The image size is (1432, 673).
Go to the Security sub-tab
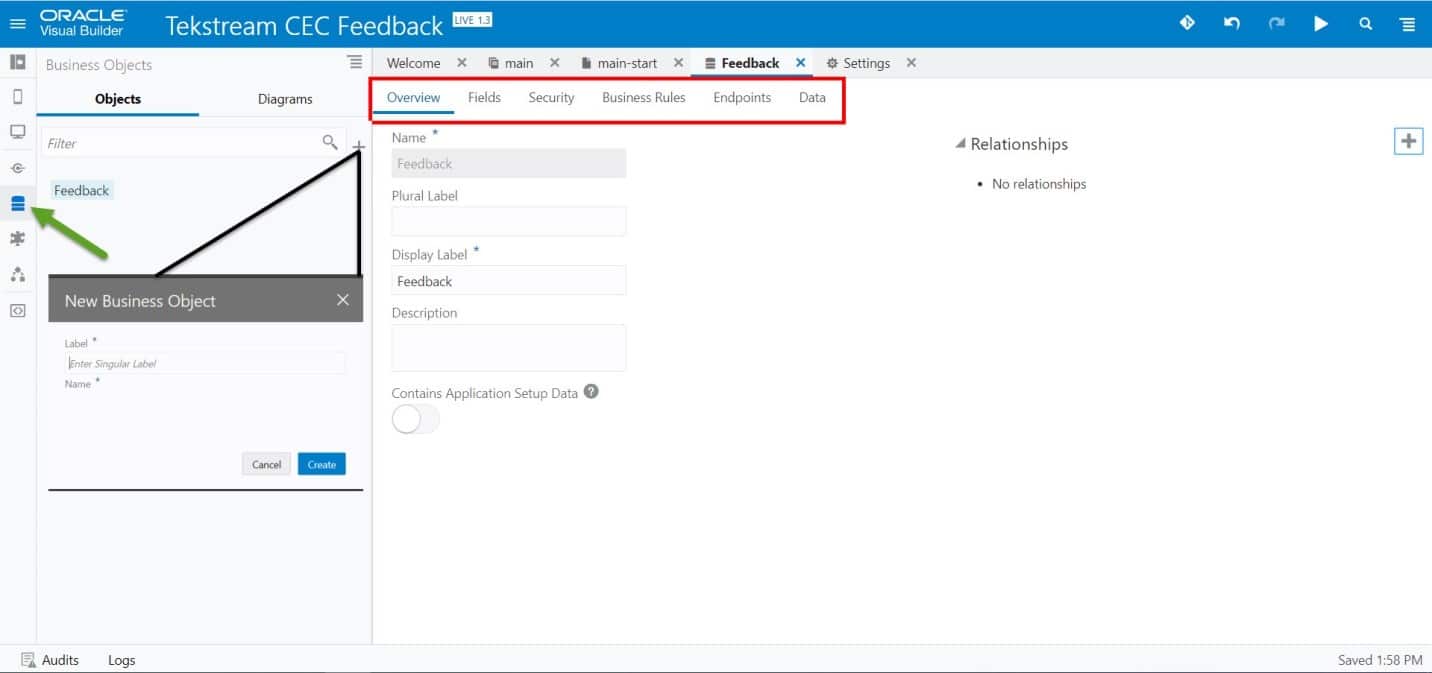[551, 97]
